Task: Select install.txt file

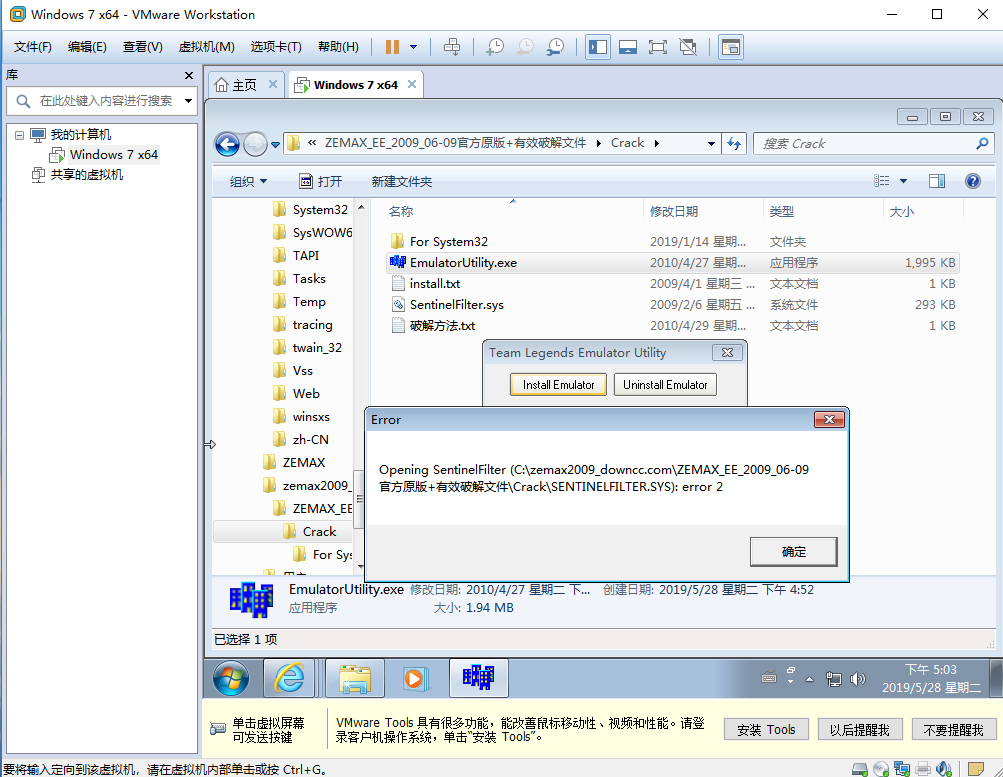Action: click(435, 284)
